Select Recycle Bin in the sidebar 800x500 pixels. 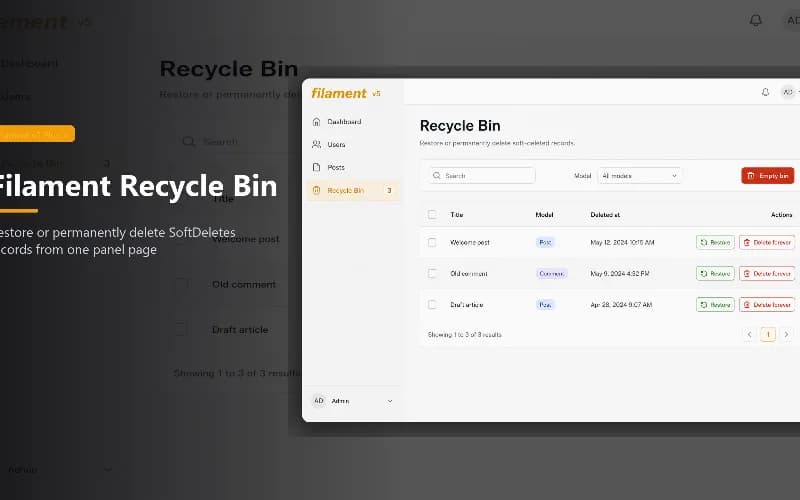(x=352, y=190)
